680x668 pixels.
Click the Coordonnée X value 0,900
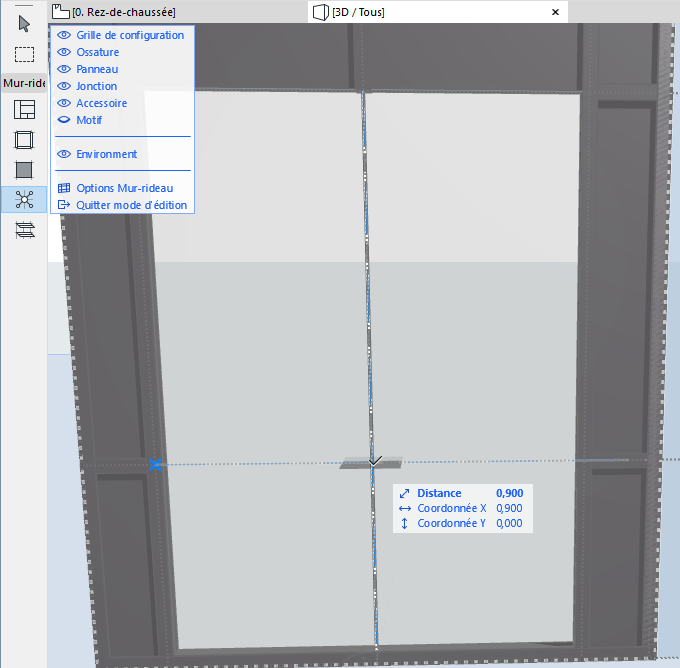(x=510, y=508)
